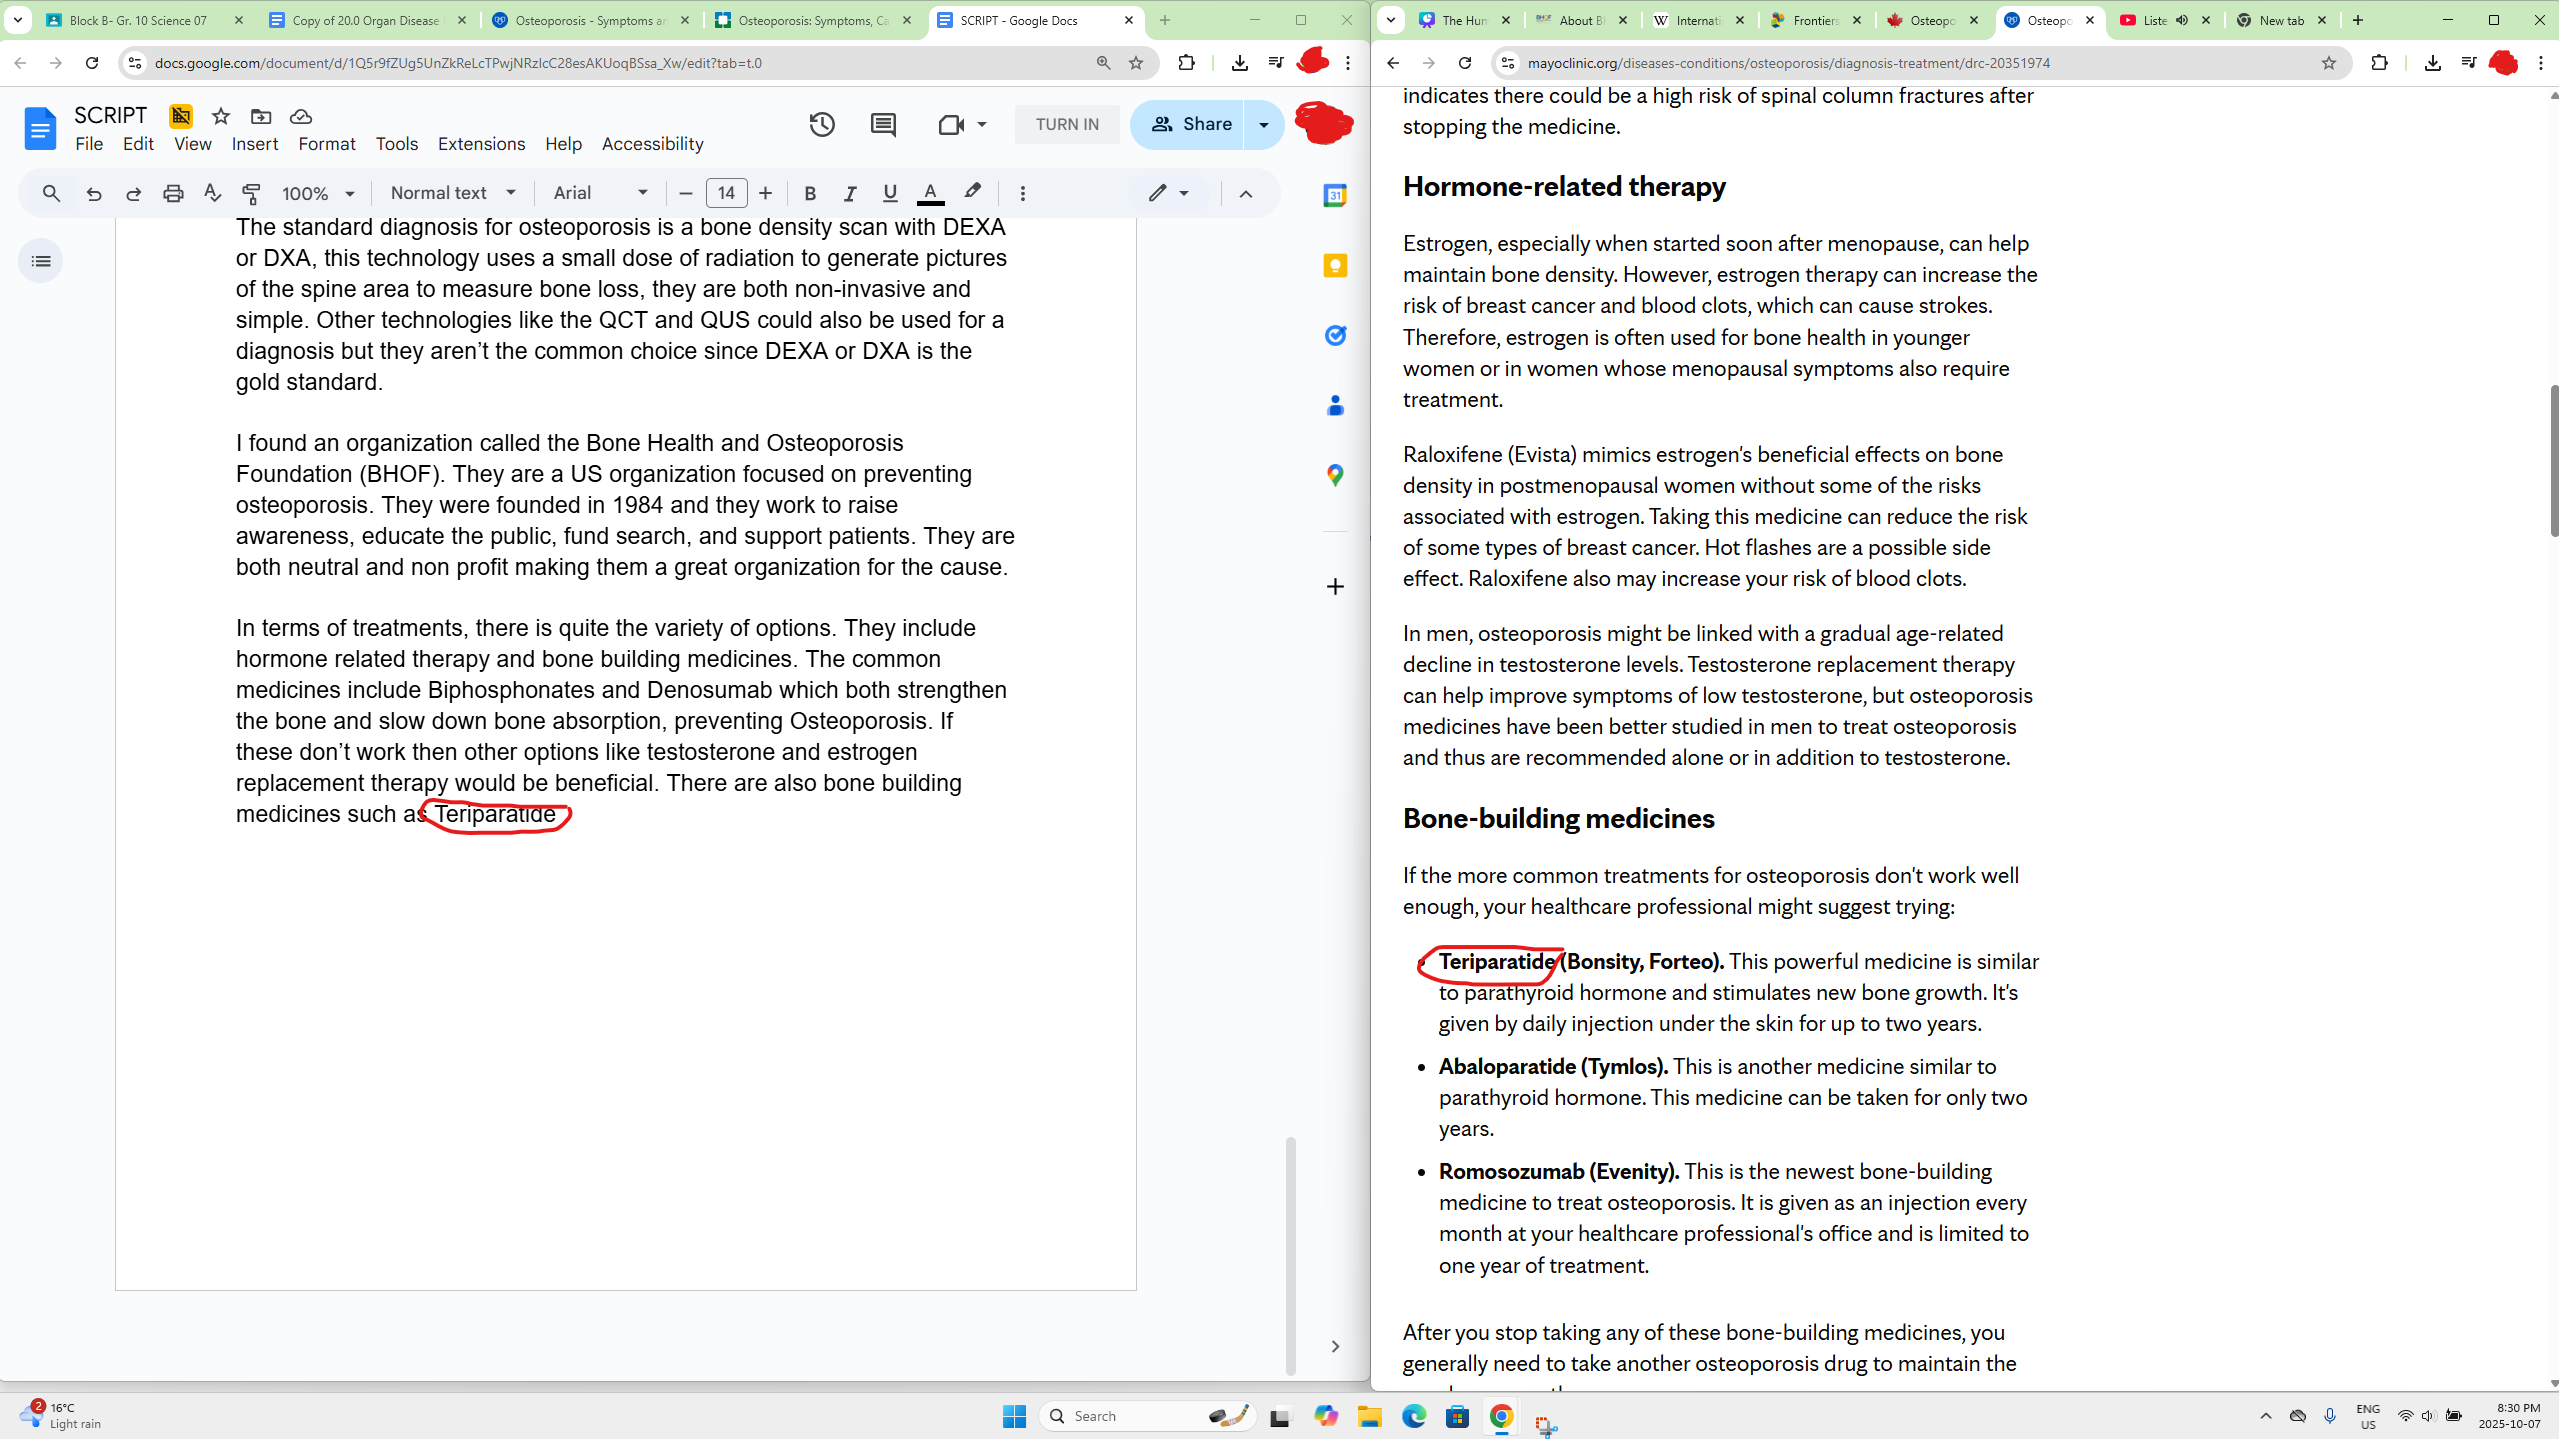Open the highlight color picker
The height and width of the screenshot is (1439, 2559).
tap(972, 193)
